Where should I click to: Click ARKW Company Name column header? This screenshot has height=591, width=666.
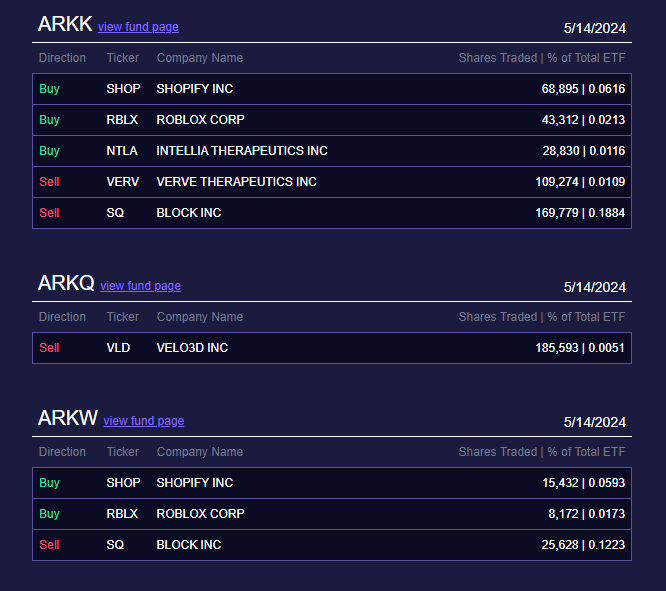200,452
